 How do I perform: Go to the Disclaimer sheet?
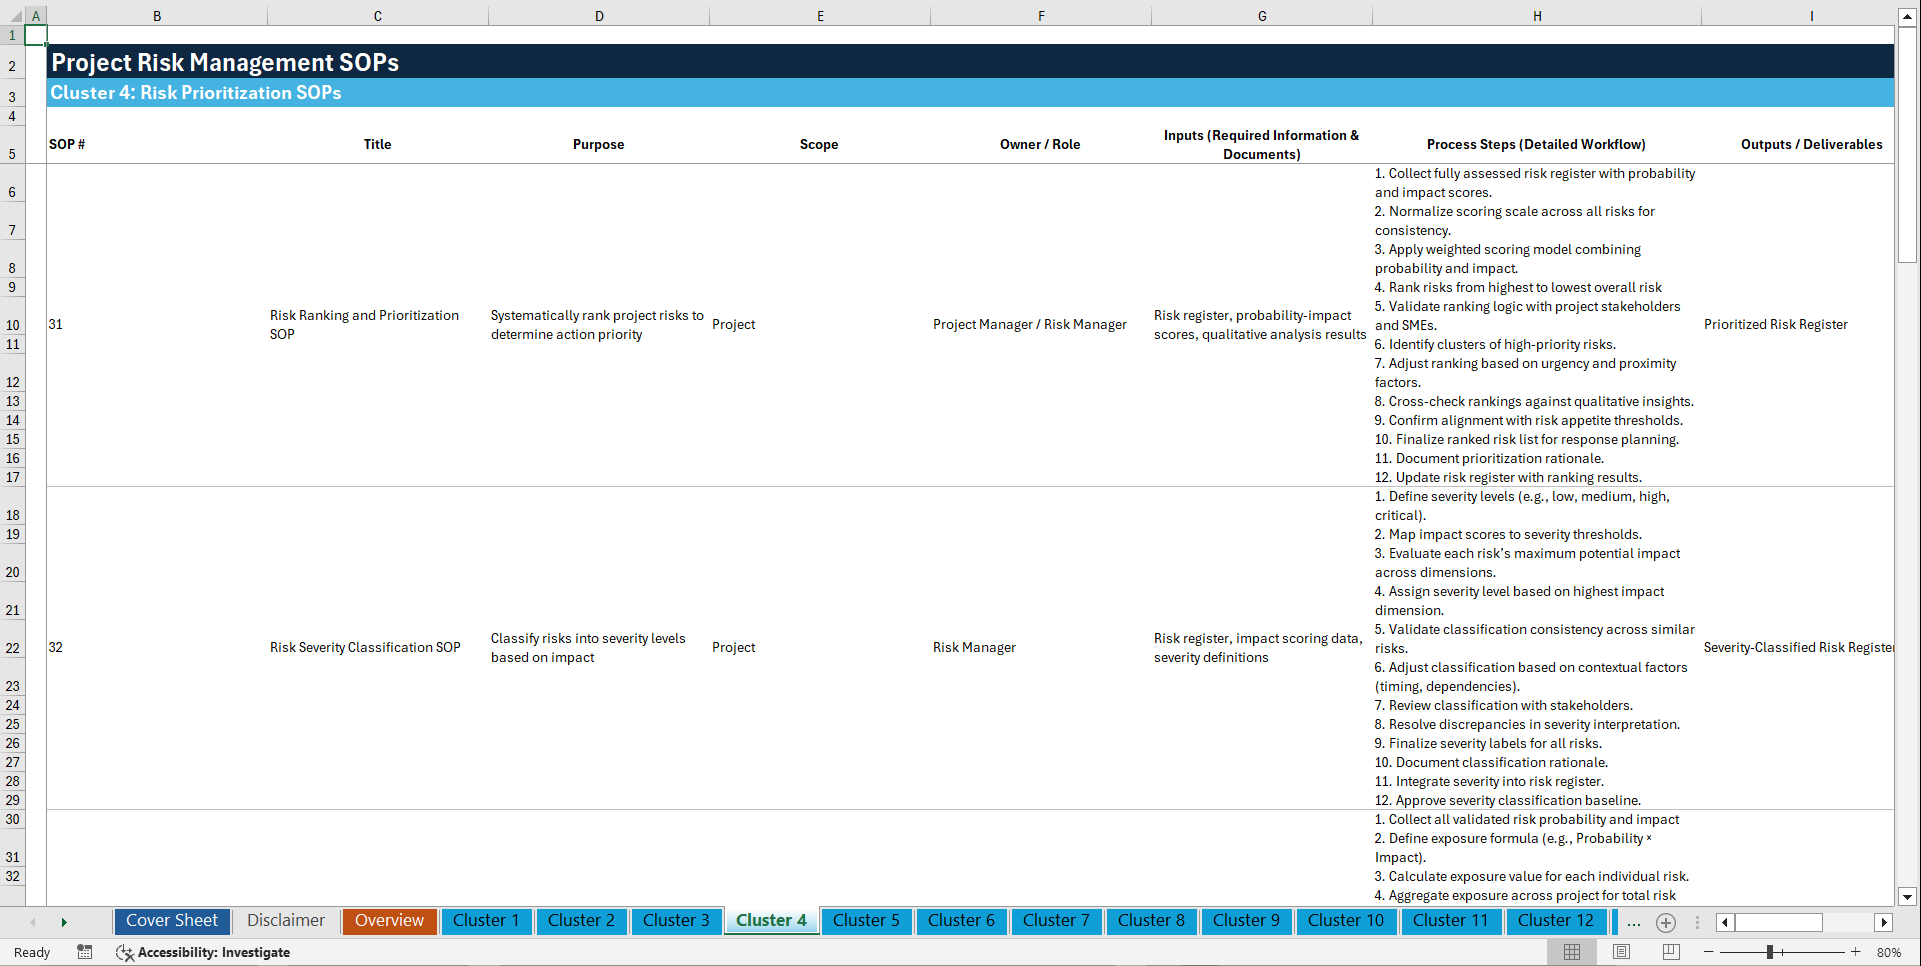pos(285,920)
